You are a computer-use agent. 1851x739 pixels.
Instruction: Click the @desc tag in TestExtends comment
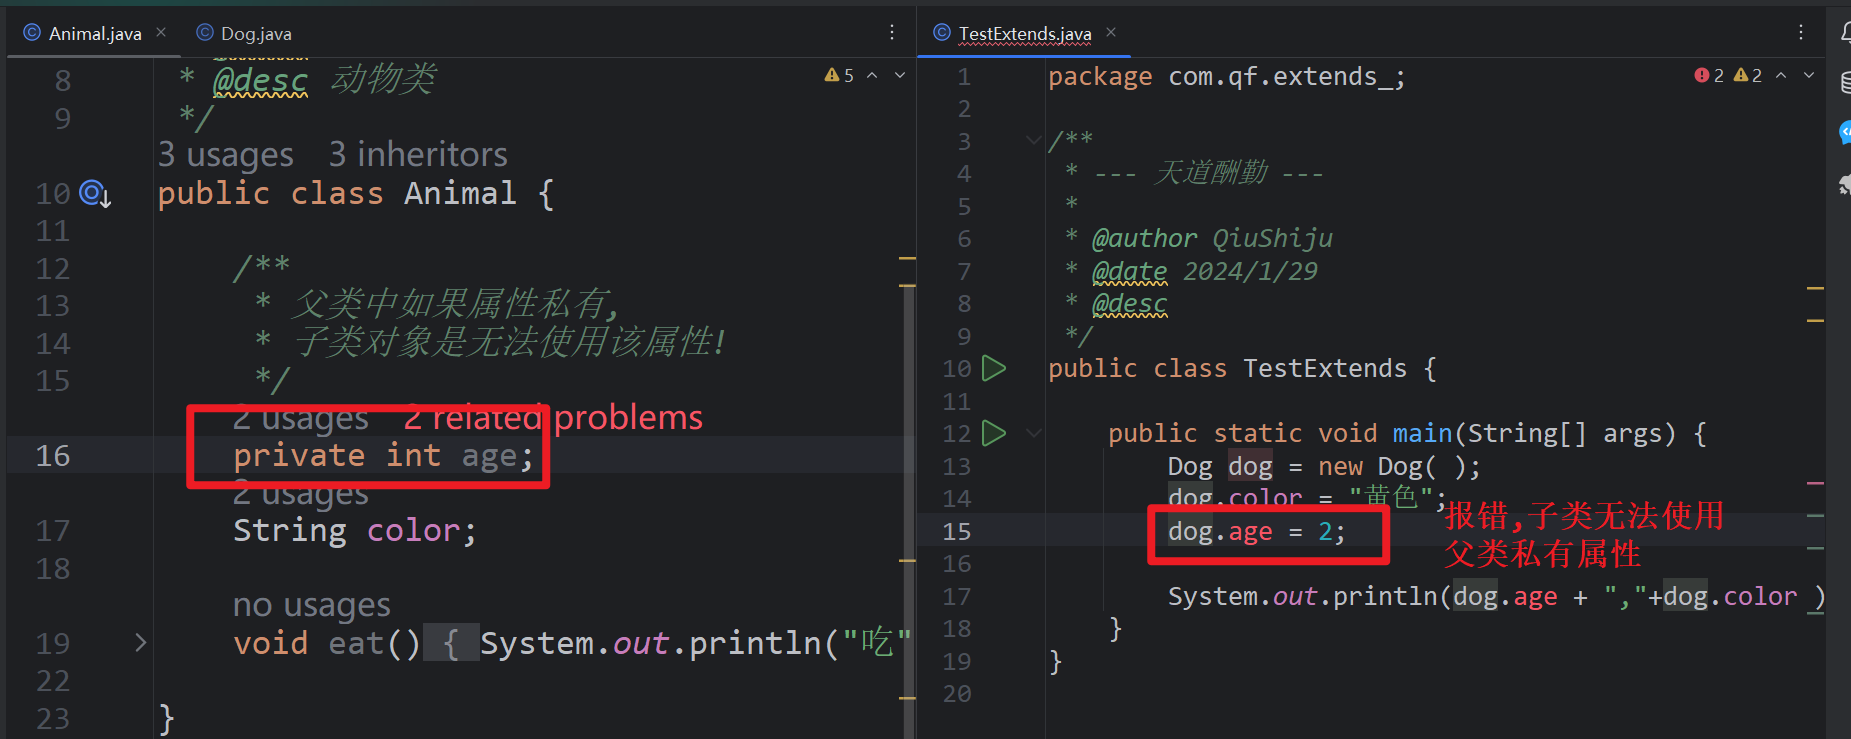point(1129,303)
